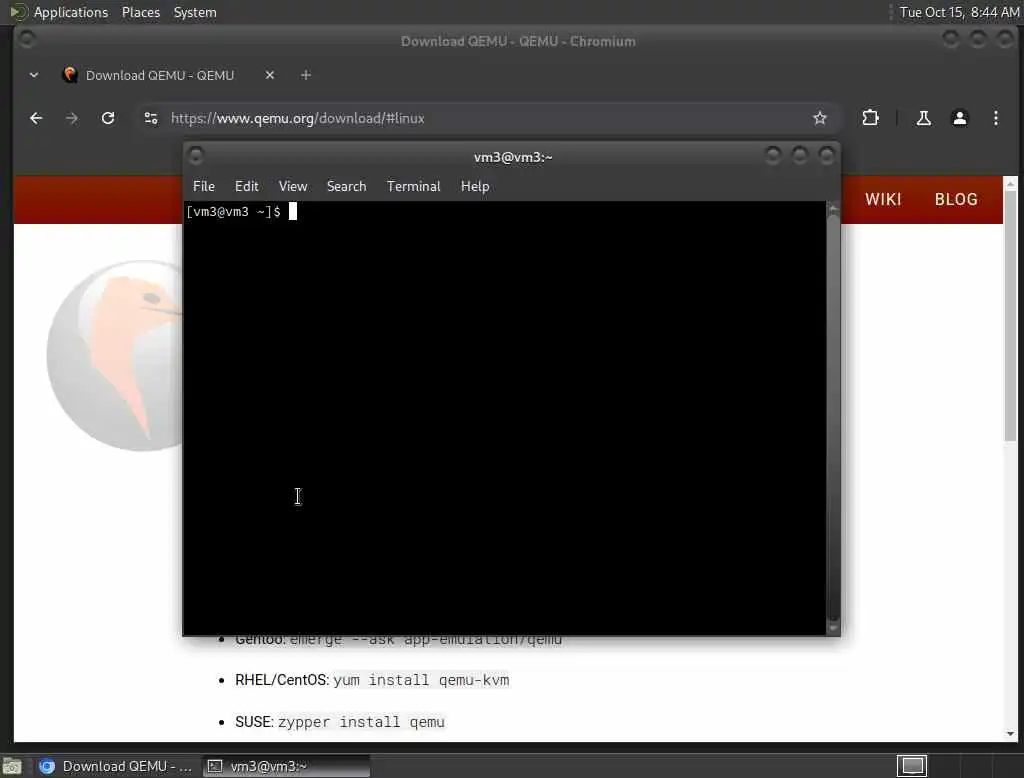This screenshot has width=1024, height=778.
Task: Open the terminal Help menu
Action: pos(475,186)
